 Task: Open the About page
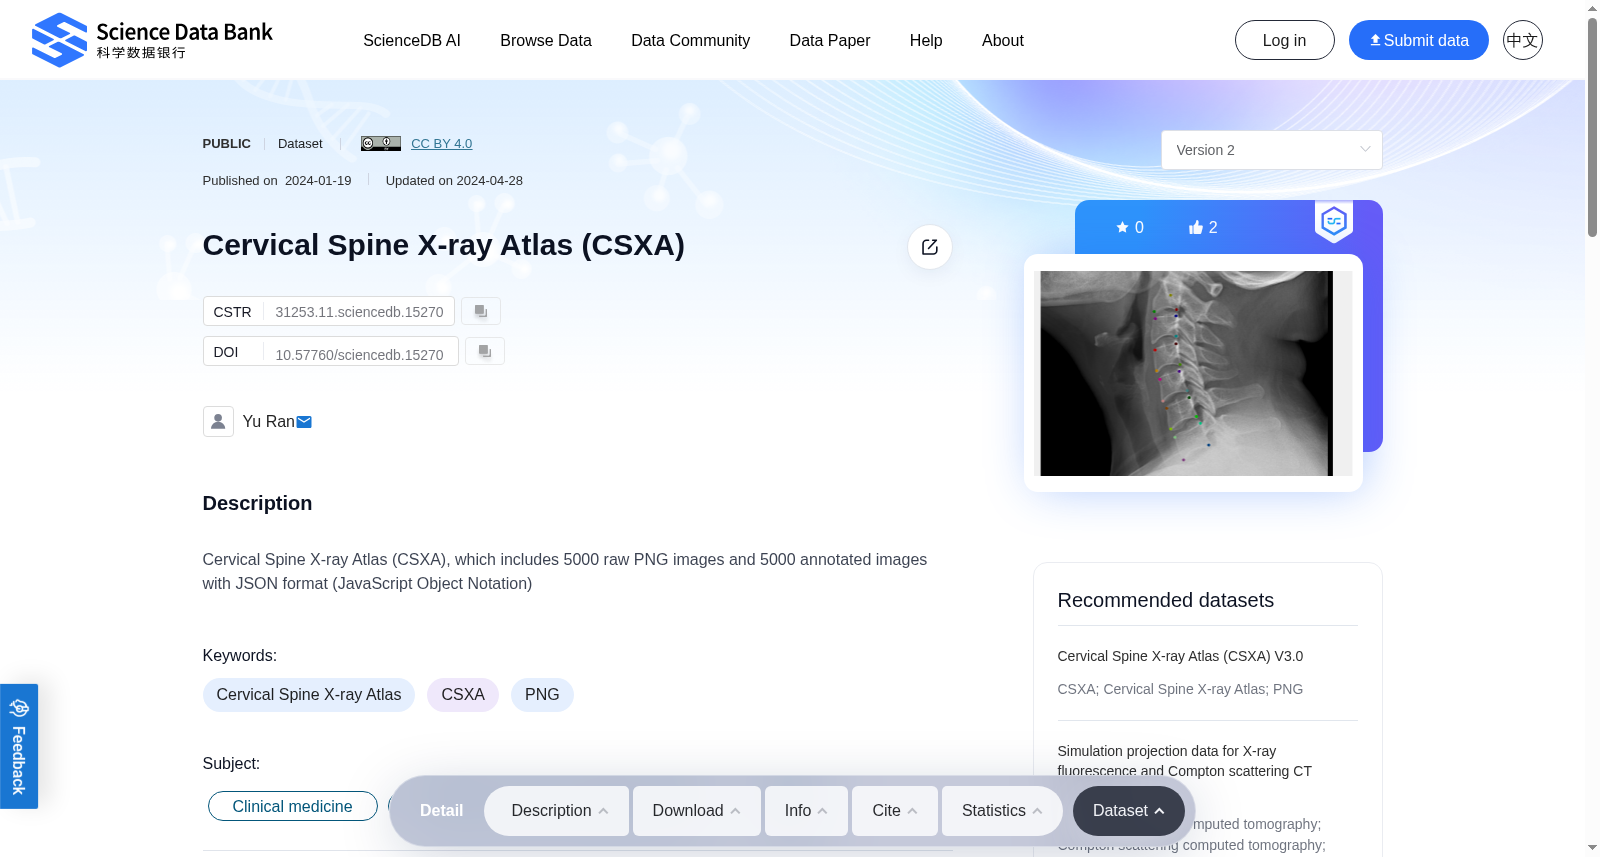point(1003,40)
